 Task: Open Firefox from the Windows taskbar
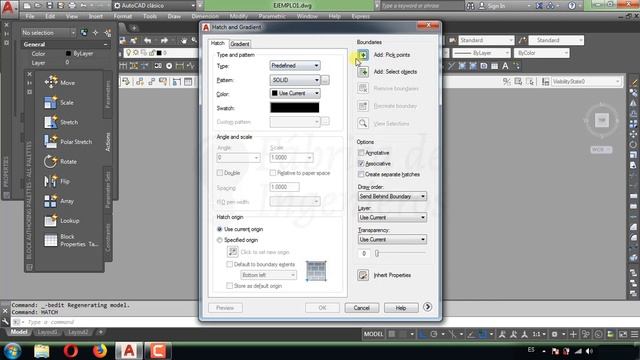[99, 351]
